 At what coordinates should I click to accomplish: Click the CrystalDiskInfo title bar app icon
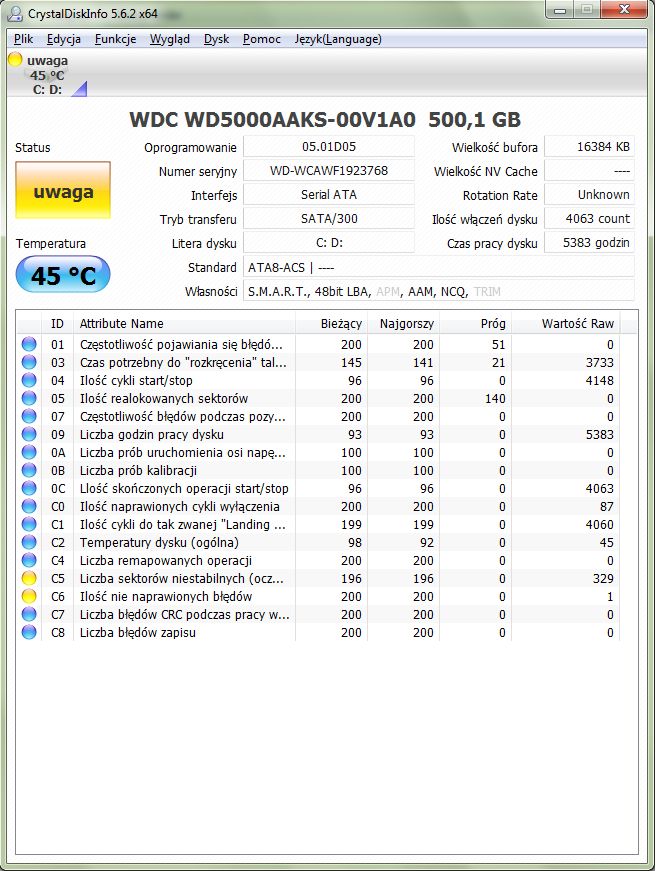pyautogui.click(x=16, y=13)
